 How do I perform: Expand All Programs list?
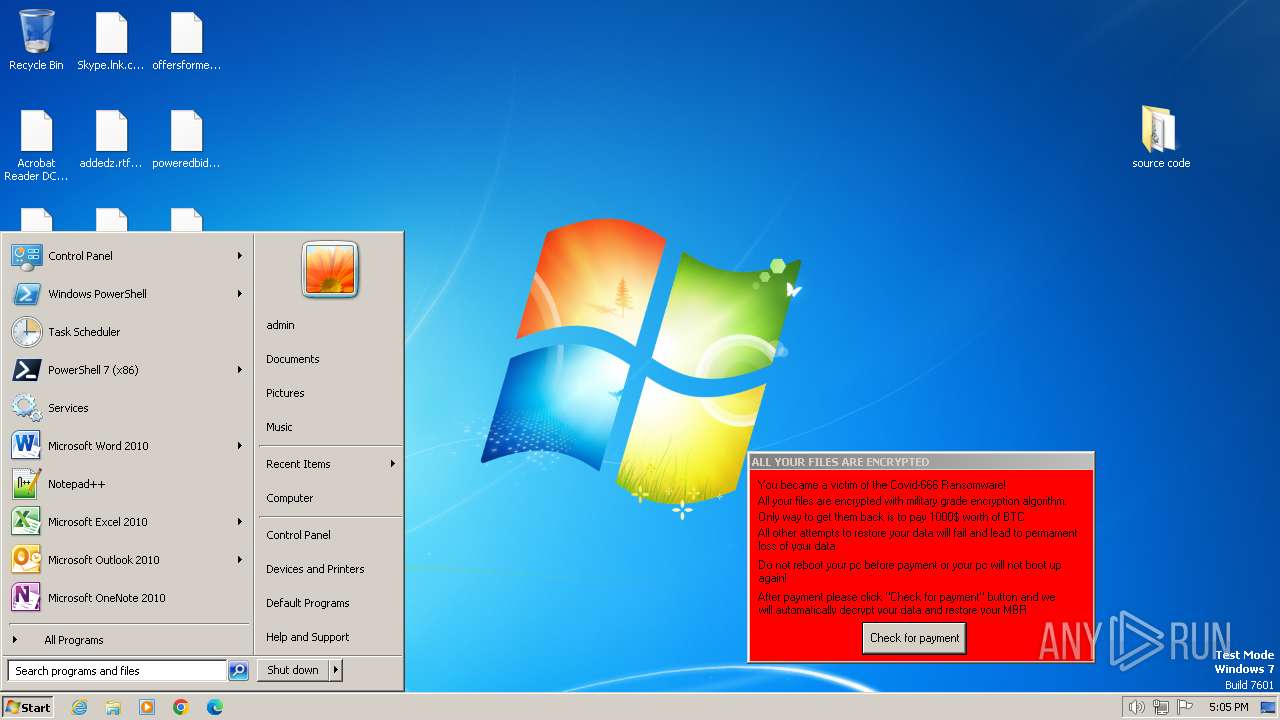pos(128,640)
